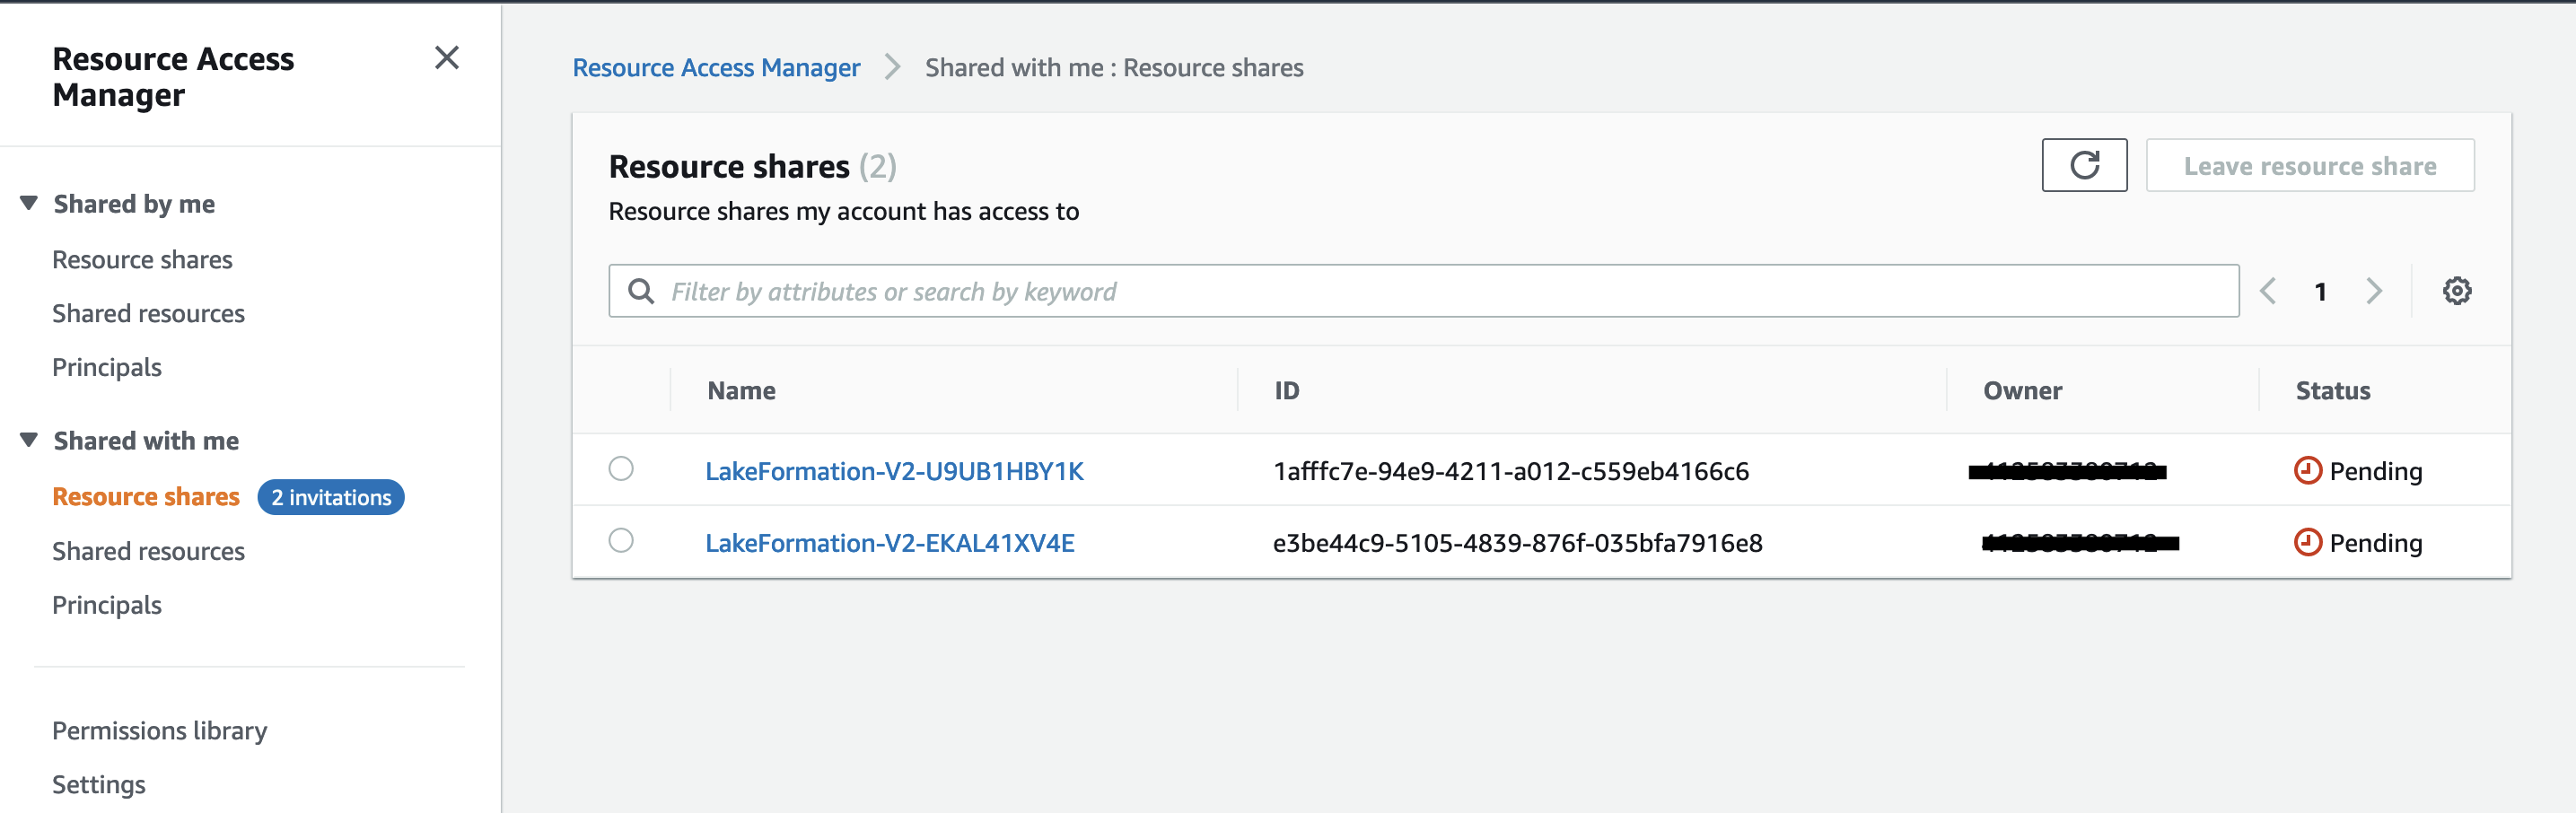Click the previous page arrow icon

2268,291
